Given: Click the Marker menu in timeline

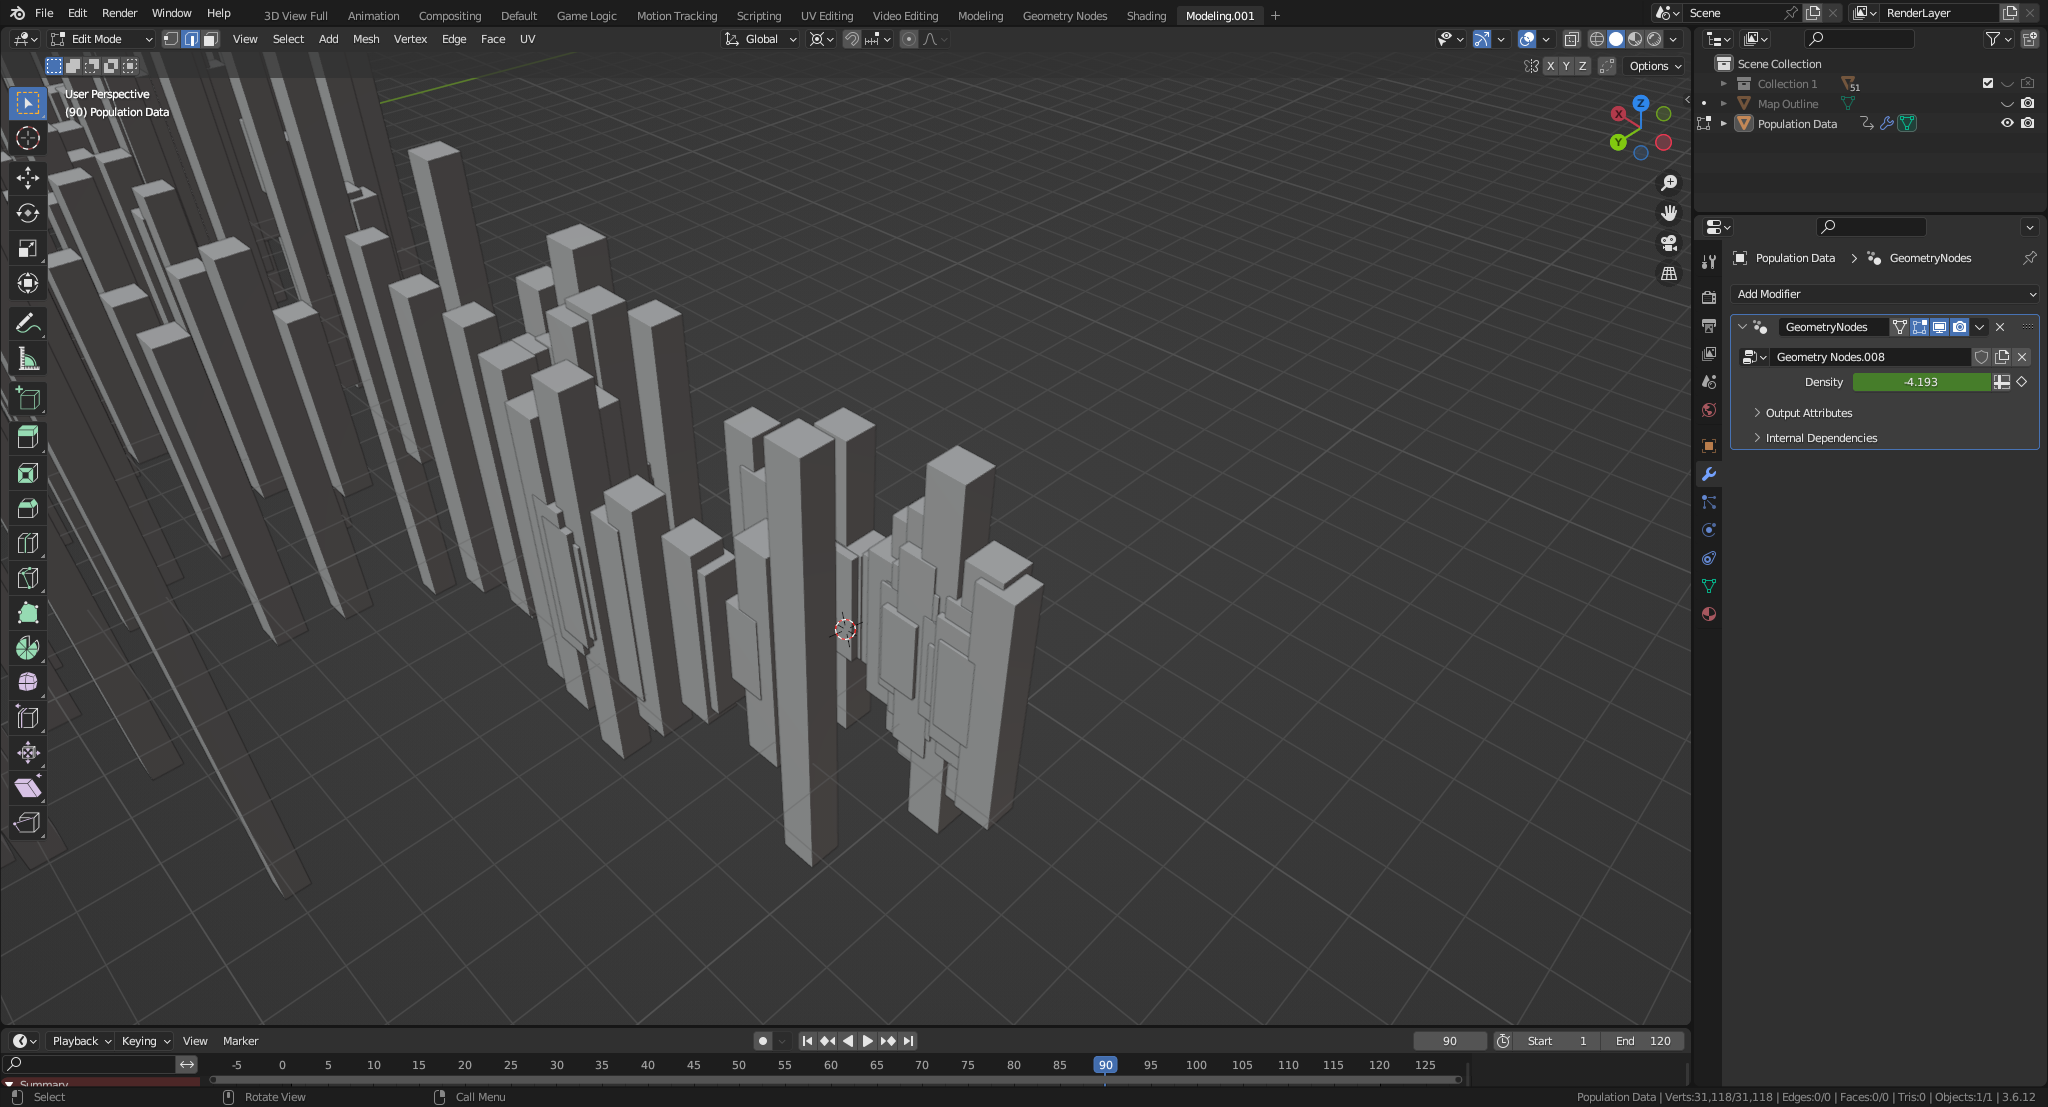Looking at the screenshot, I should [x=240, y=1041].
